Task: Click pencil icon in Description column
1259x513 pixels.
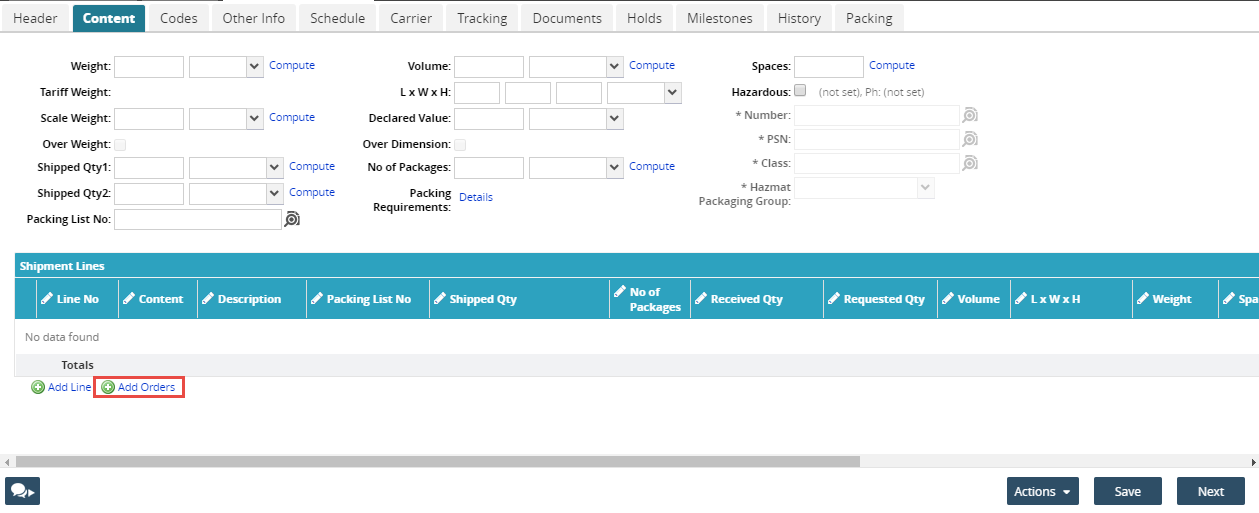Action: [x=207, y=298]
